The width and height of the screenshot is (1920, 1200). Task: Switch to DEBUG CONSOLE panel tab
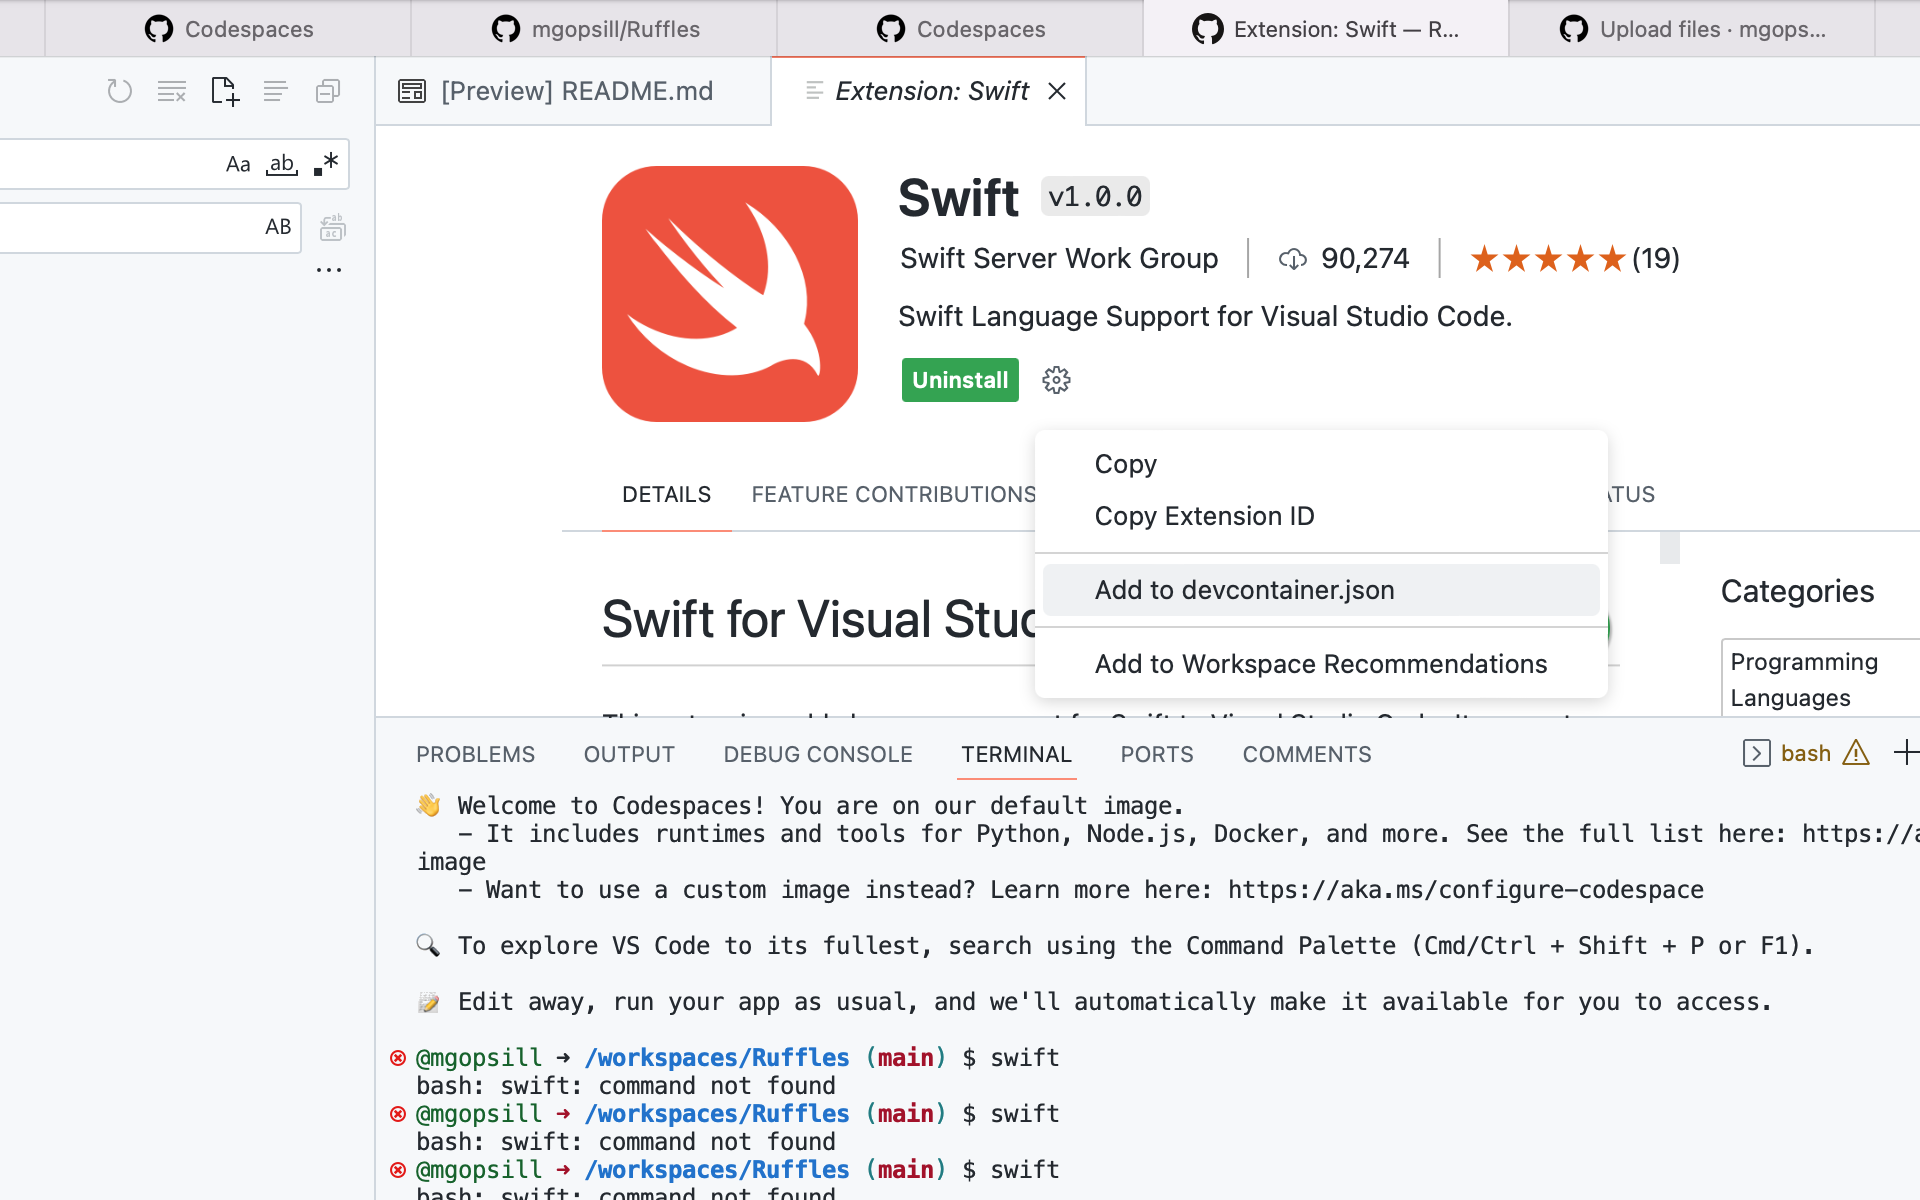[x=818, y=754]
